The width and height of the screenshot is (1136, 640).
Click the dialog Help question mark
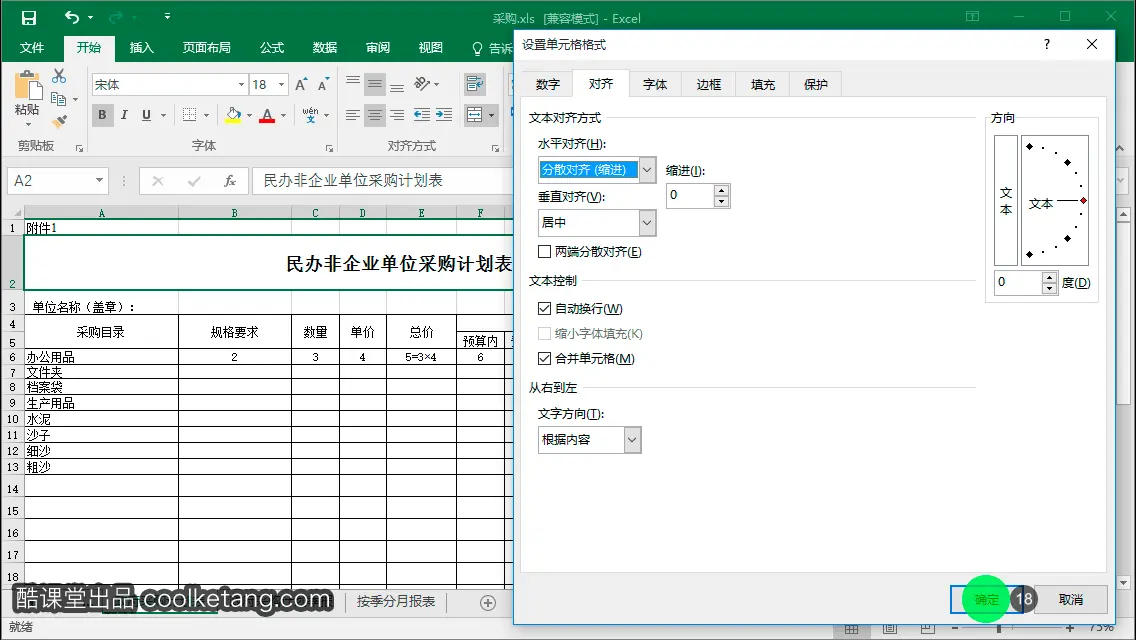(1047, 44)
